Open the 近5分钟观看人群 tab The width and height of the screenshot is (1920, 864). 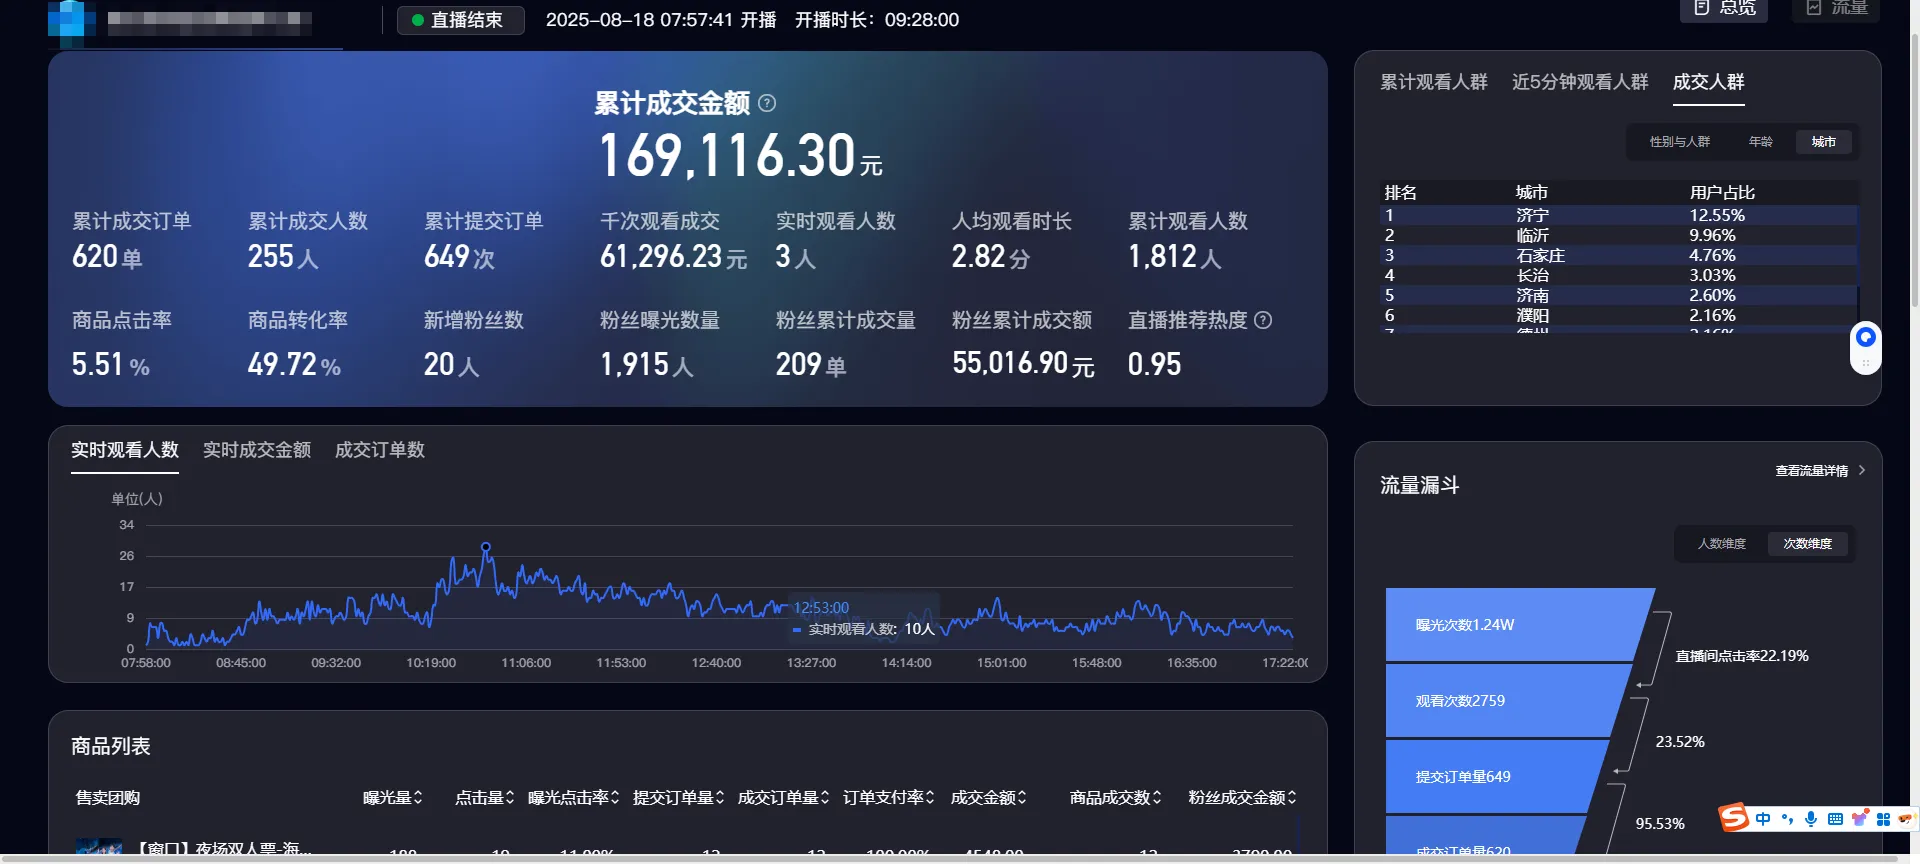click(x=1580, y=82)
